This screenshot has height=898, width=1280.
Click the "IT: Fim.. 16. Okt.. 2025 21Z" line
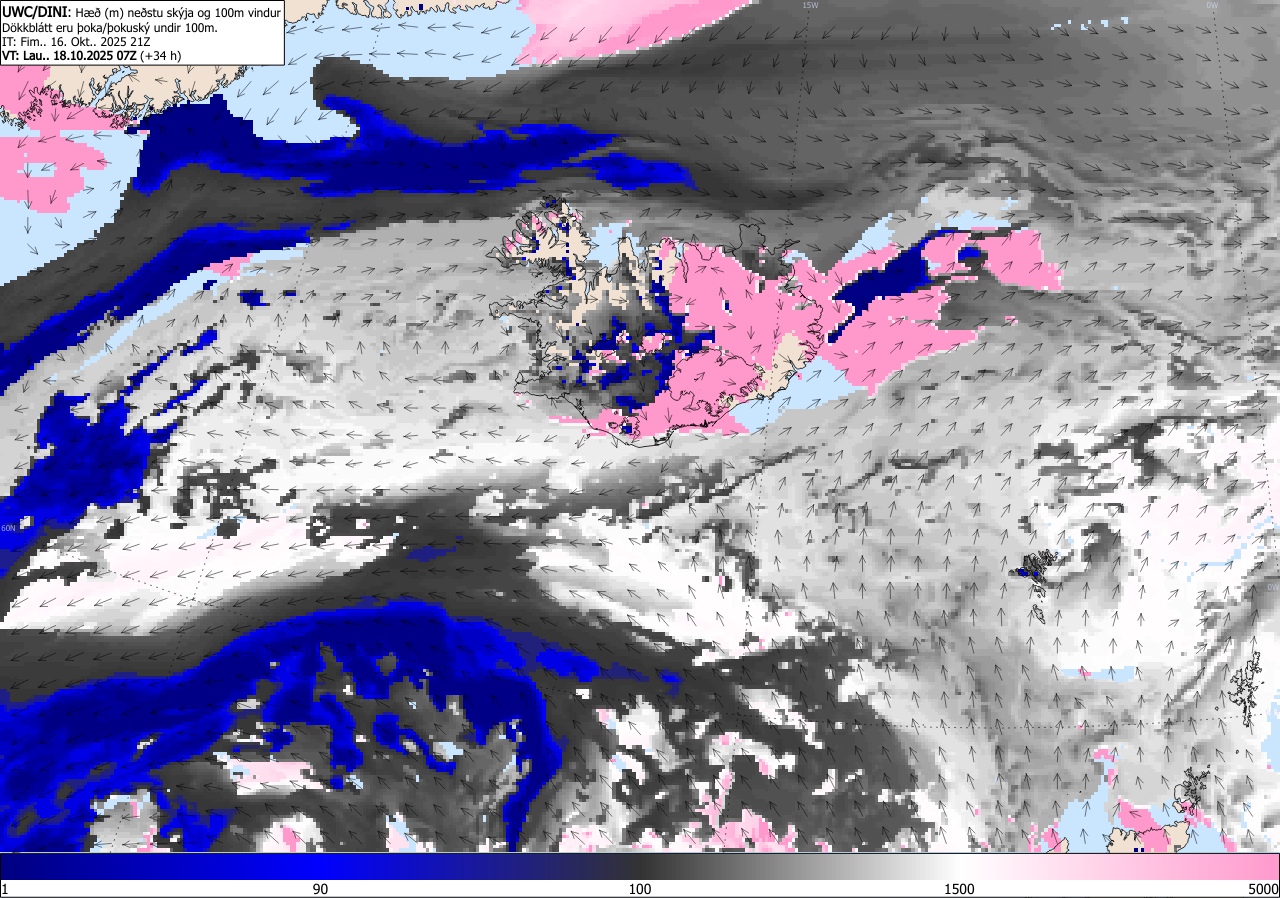76,41
